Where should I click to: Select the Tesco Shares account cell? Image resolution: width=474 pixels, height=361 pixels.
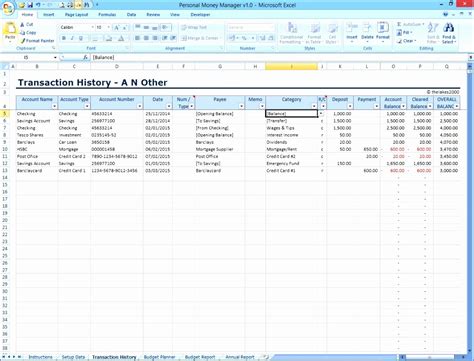click(37, 135)
